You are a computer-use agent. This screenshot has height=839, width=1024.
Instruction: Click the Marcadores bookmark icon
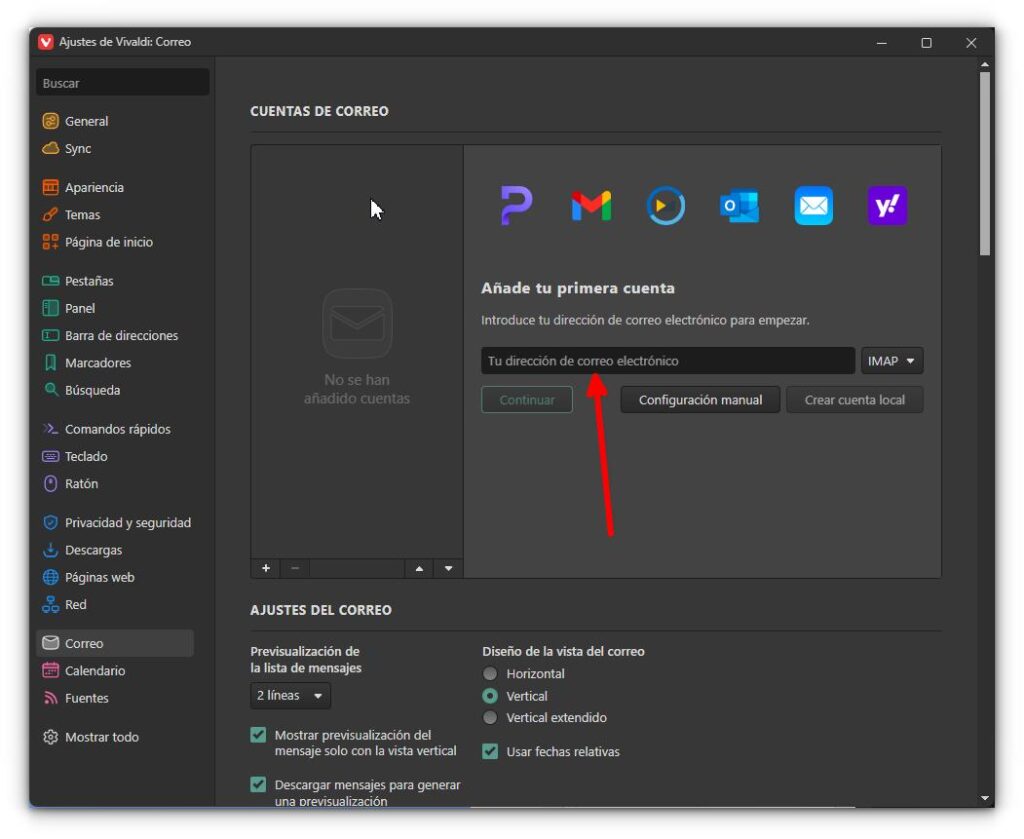coord(50,363)
